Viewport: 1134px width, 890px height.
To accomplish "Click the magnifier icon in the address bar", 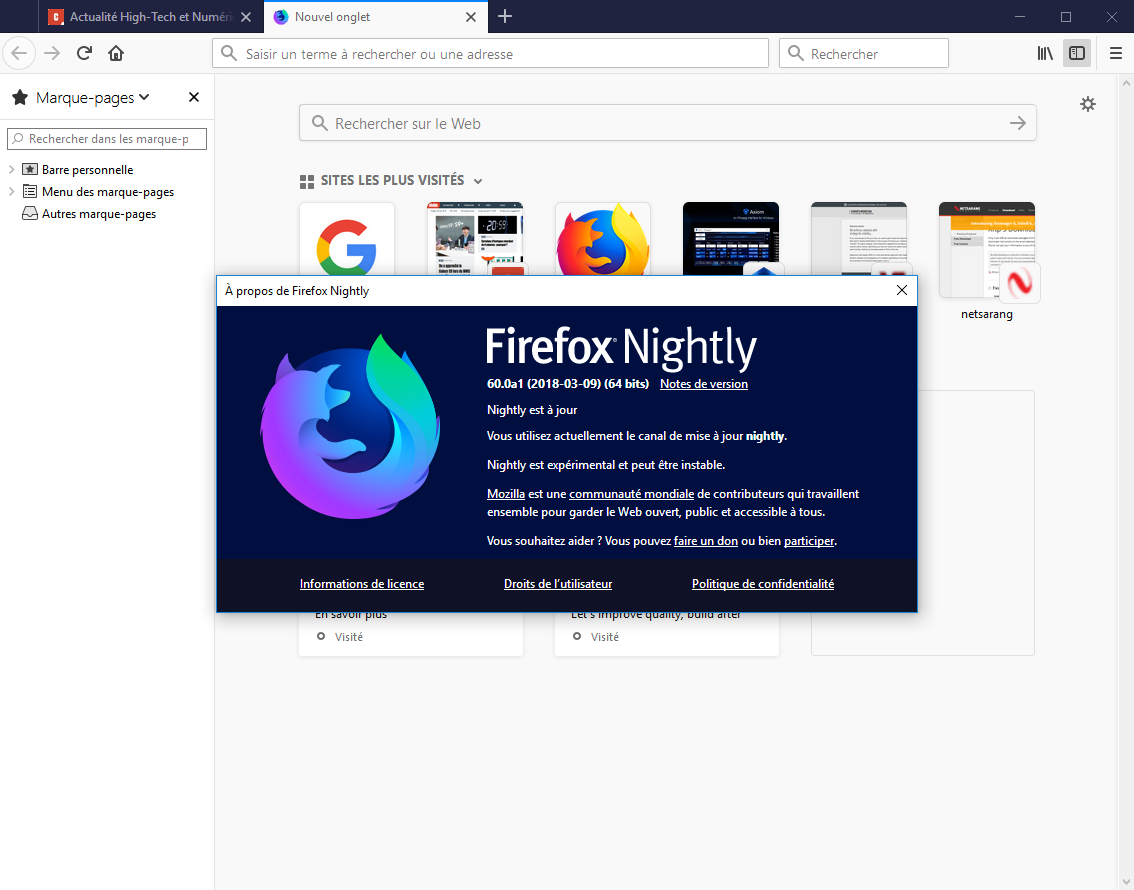I will tap(229, 54).
